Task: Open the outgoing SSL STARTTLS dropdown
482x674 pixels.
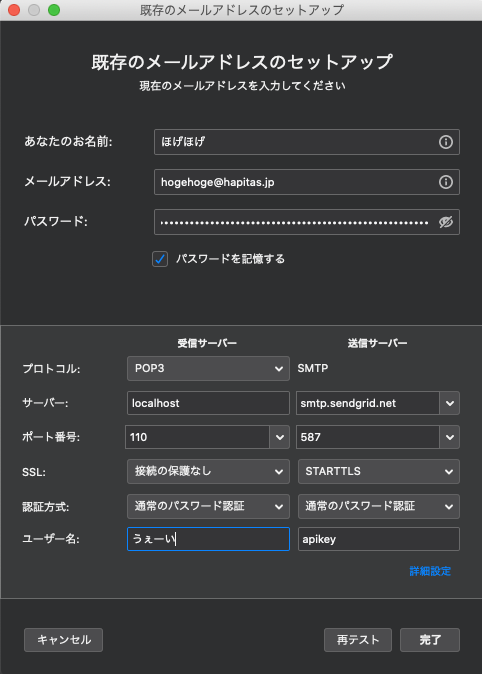Action: 379,472
